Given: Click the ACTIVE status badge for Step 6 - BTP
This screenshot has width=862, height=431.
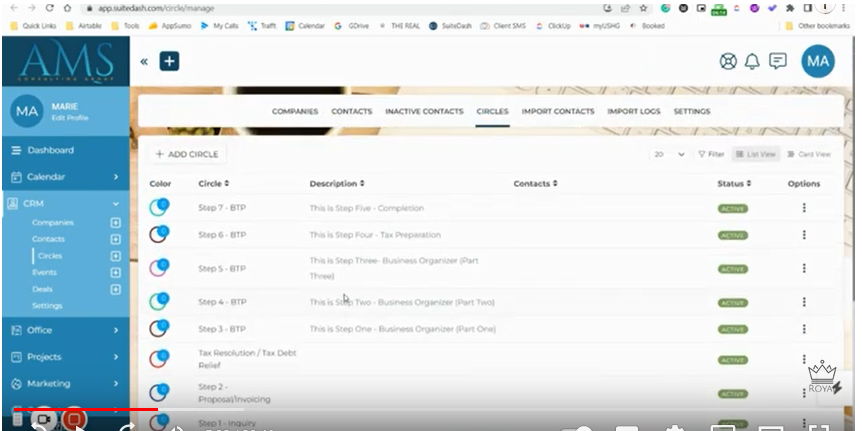Looking at the screenshot, I should [732, 235].
